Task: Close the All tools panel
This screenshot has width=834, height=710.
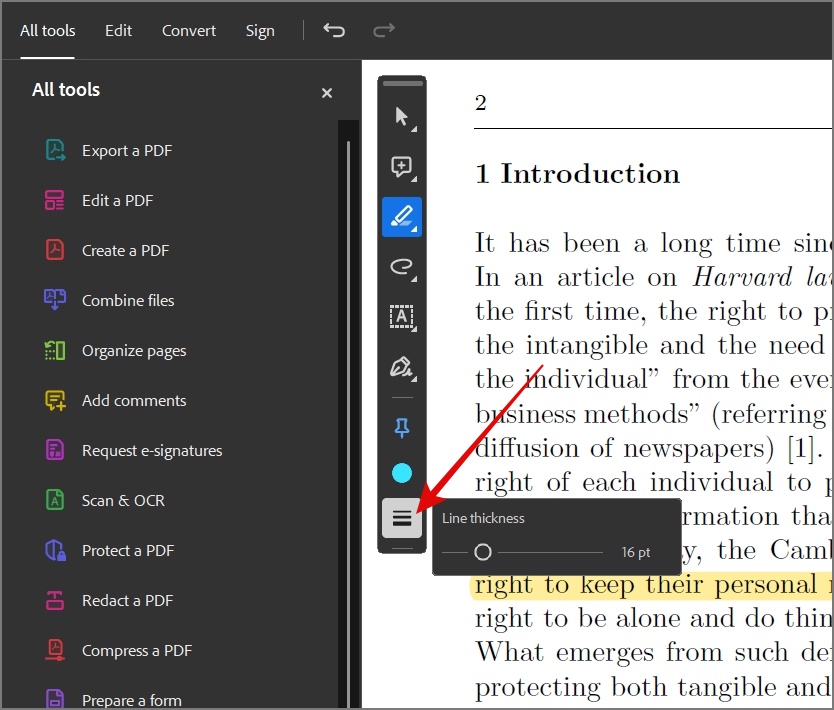Action: pyautogui.click(x=327, y=93)
